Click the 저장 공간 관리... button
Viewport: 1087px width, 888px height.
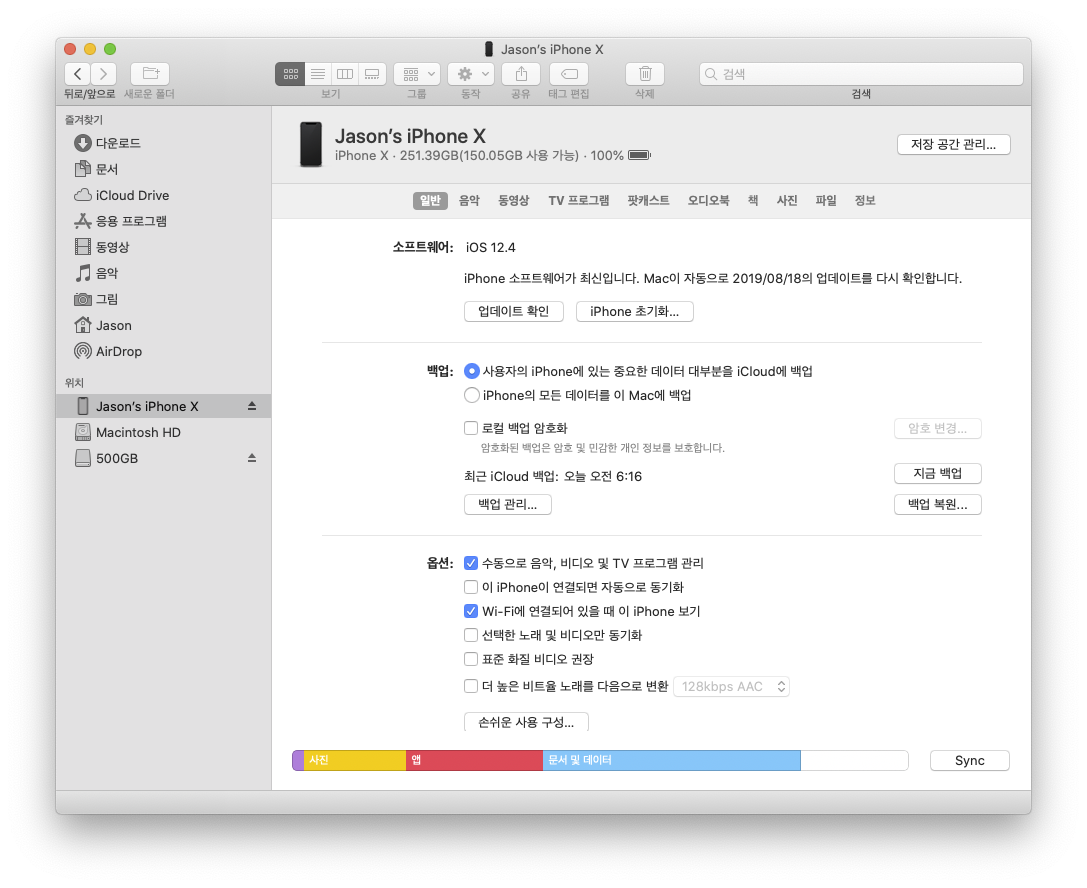point(953,144)
